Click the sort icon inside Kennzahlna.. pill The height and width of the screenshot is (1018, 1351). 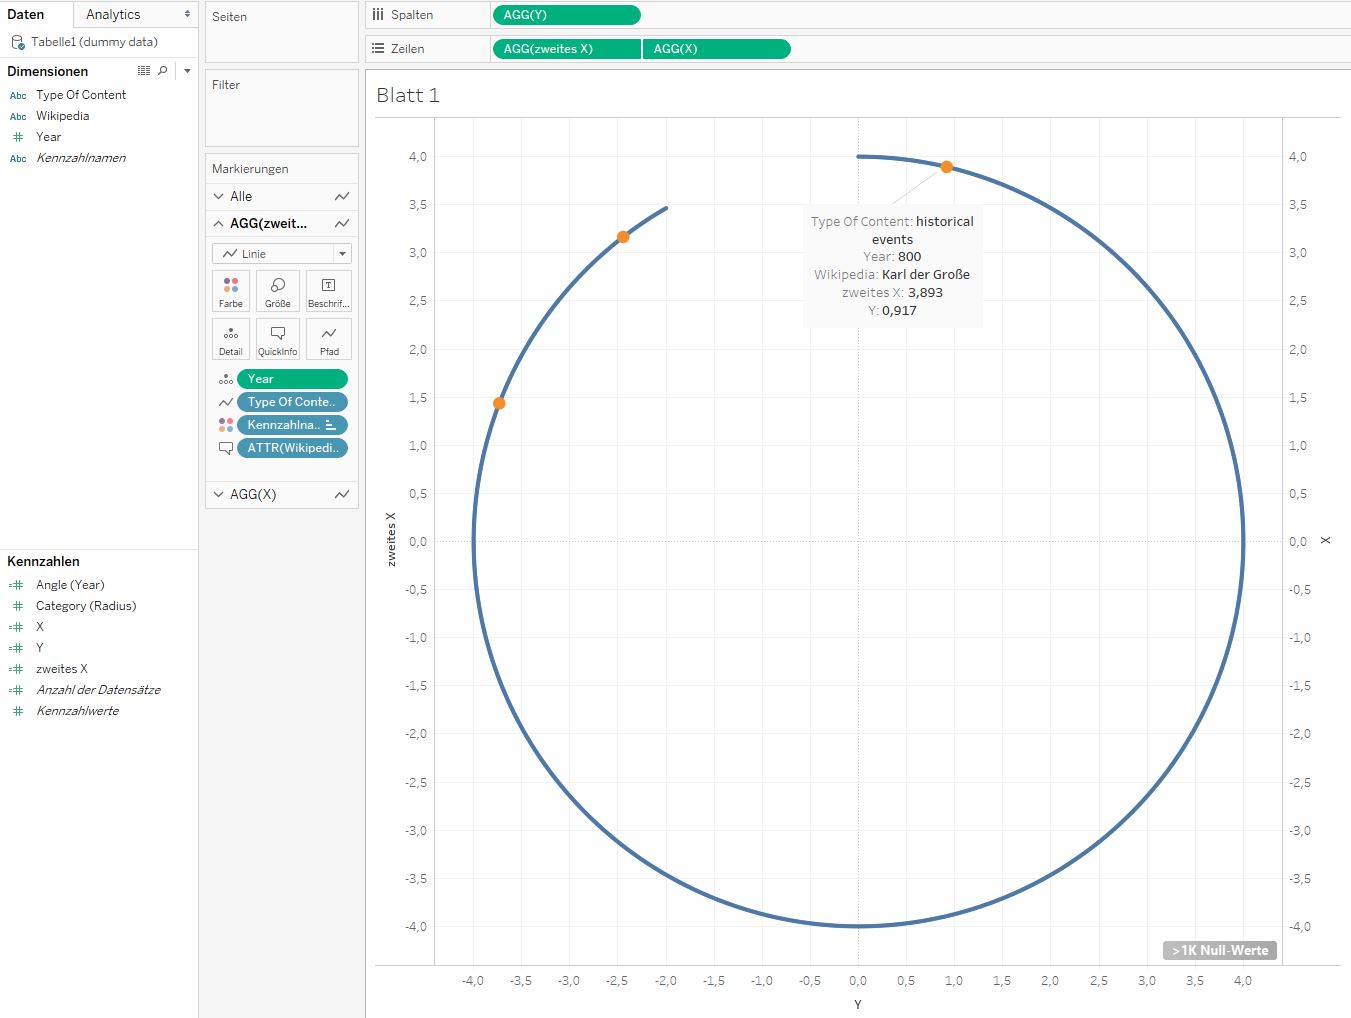pos(331,425)
